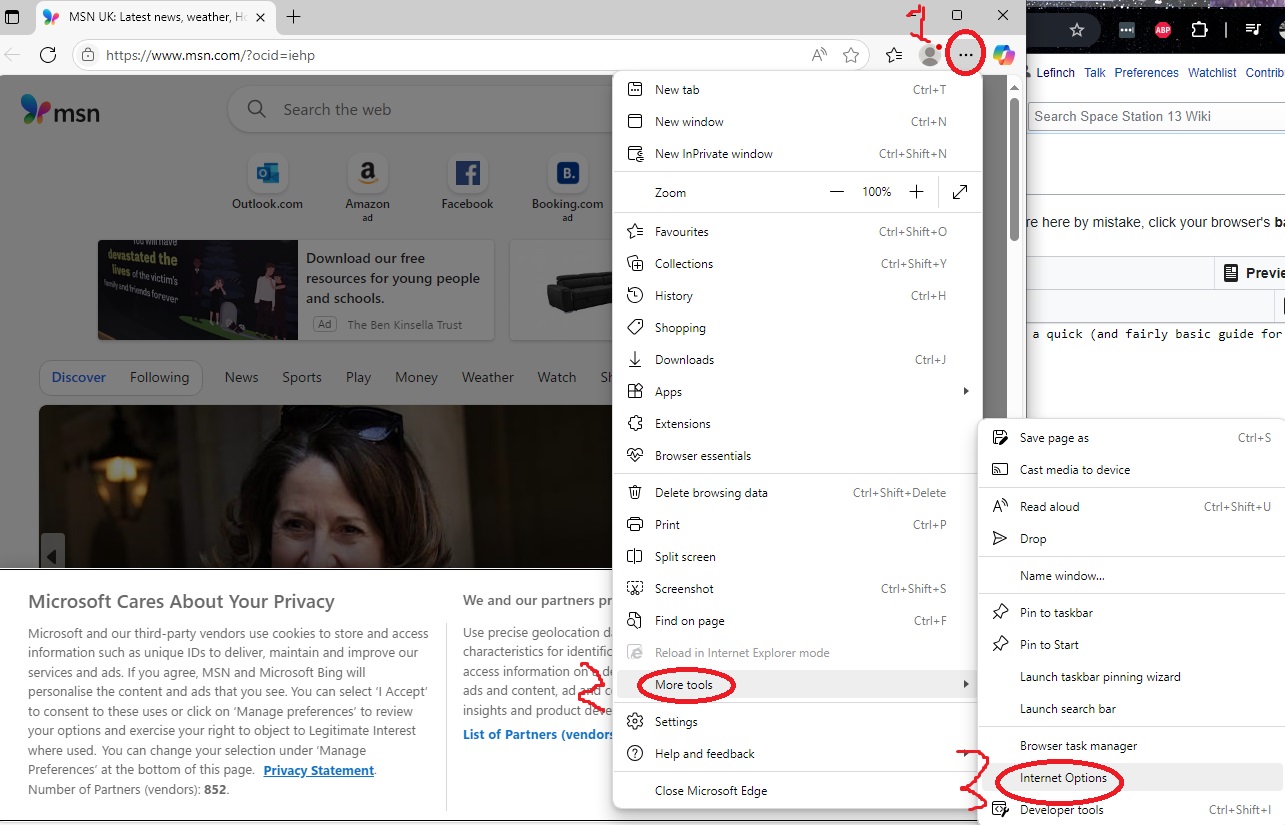The height and width of the screenshot is (825, 1285).
Task: Refresh the MSN page
Action: pyautogui.click(x=47, y=55)
